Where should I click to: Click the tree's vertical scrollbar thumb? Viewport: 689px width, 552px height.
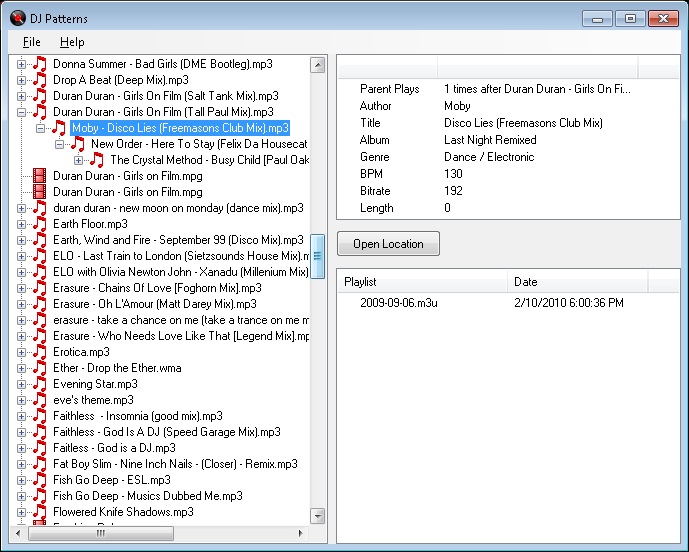(317, 256)
